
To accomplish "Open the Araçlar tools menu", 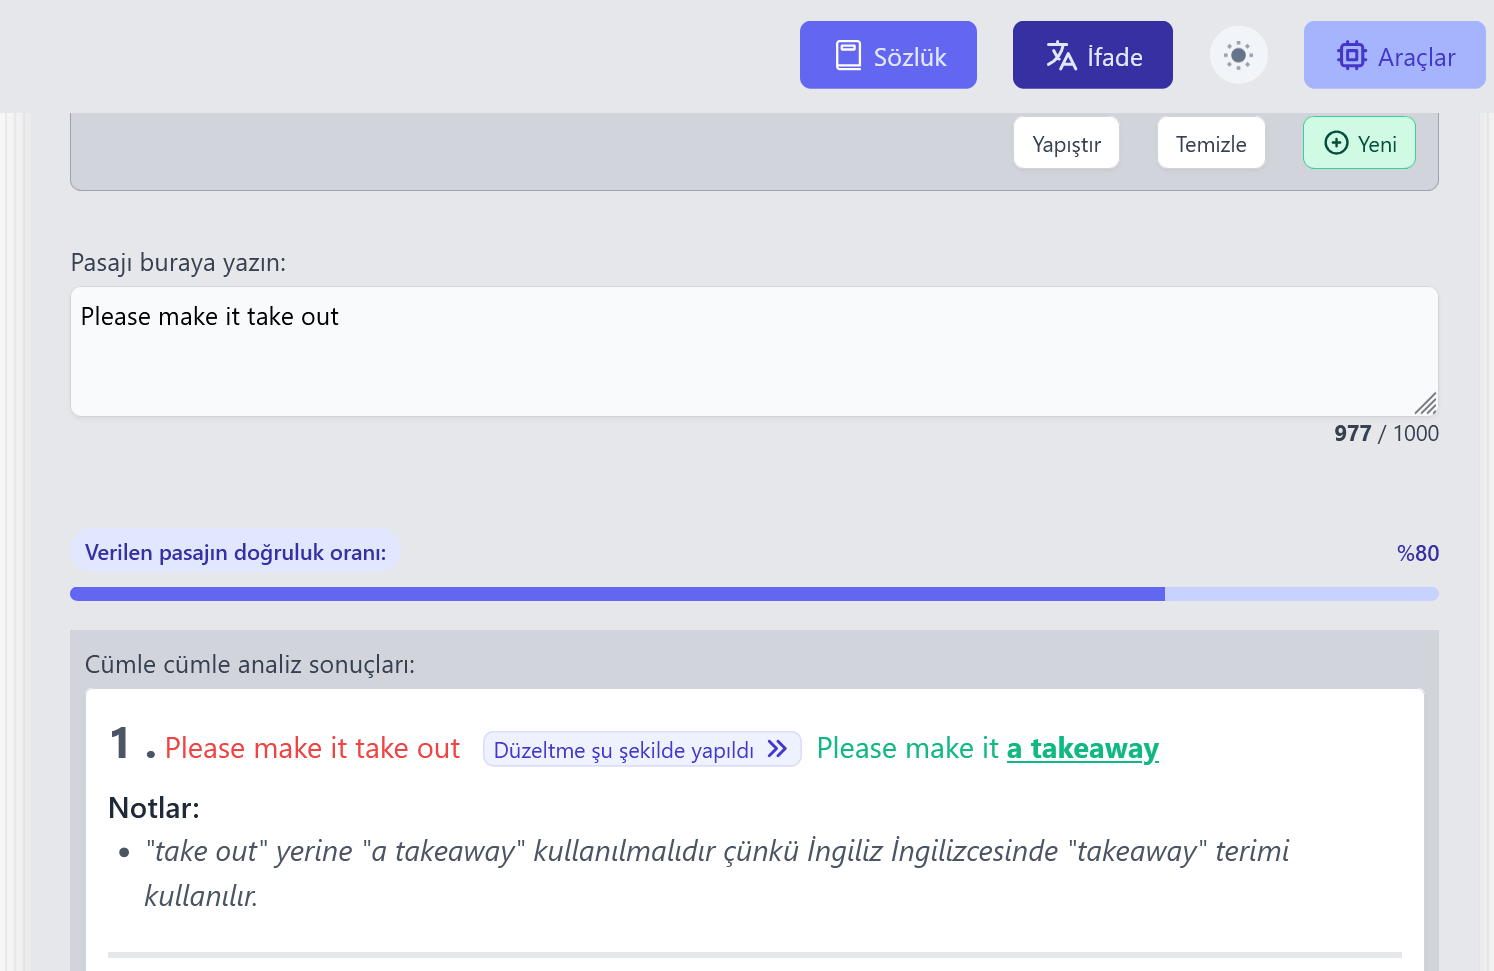I will click(1394, 55).
